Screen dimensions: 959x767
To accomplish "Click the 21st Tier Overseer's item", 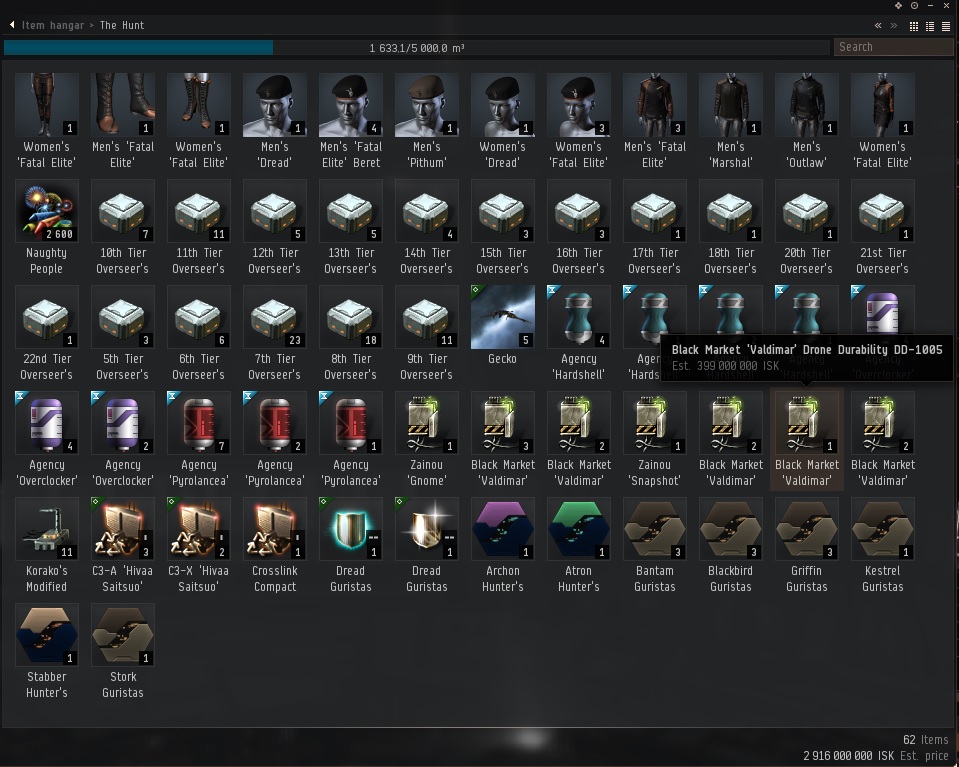I will [883, 228].
